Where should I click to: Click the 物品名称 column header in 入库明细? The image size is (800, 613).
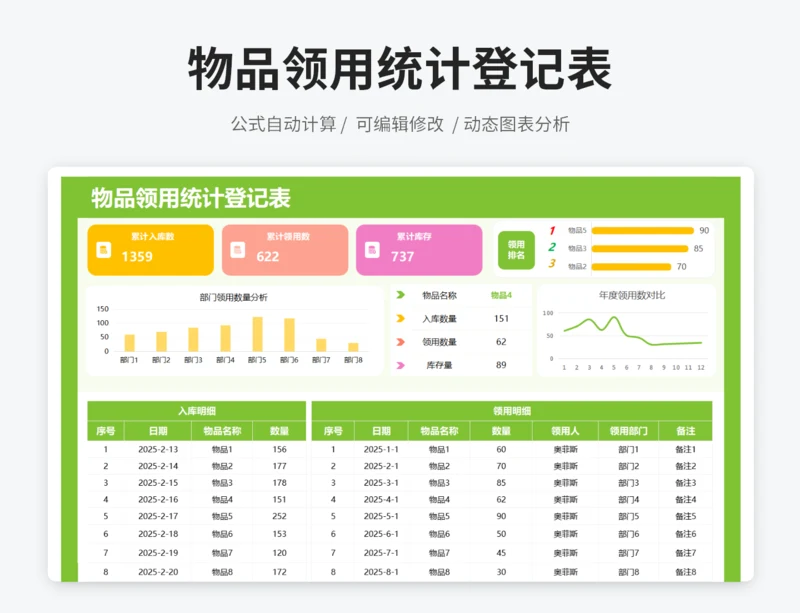coord(222,431)
